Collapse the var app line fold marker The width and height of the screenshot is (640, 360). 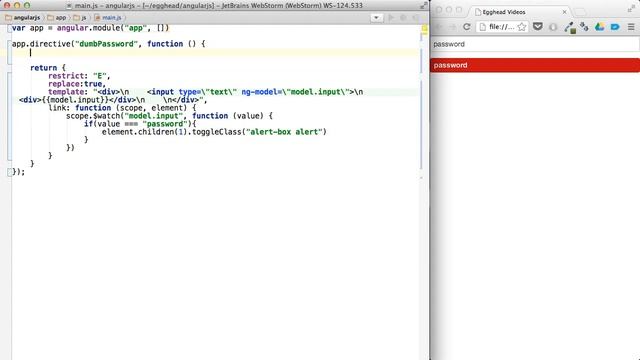(x=9, y=28)
